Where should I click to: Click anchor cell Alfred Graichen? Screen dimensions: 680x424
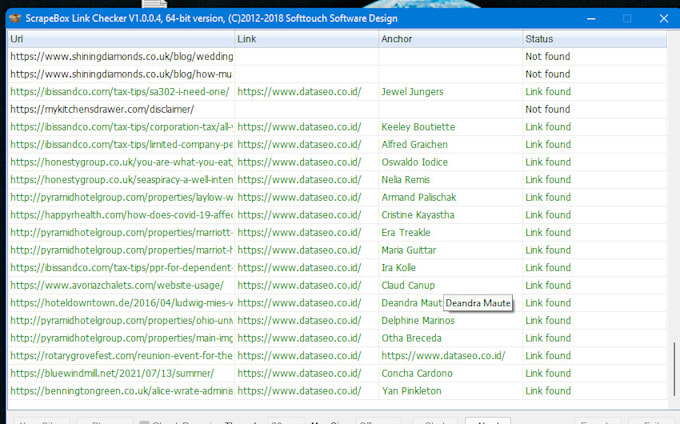pos(415,144)
